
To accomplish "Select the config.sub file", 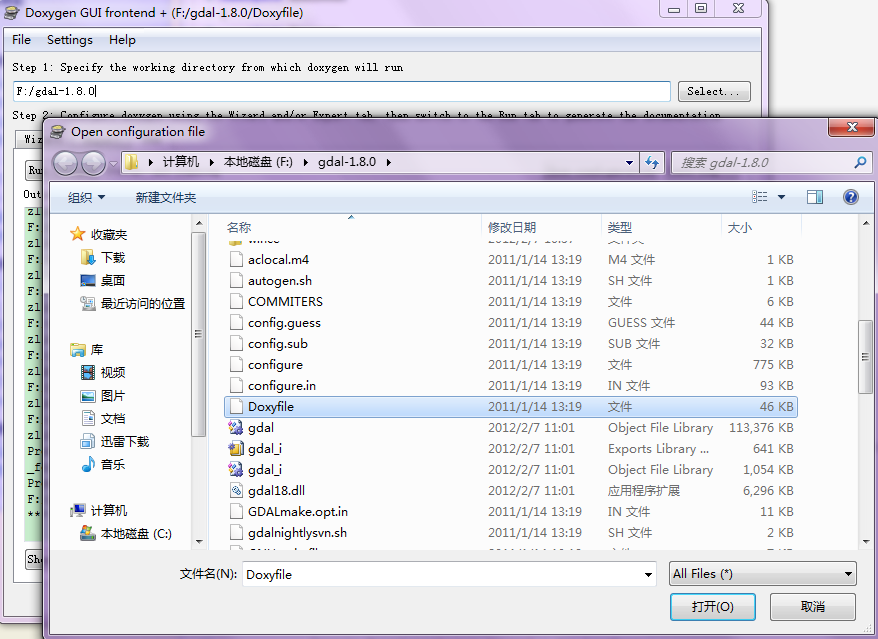I will pyautogui.click(x=511, y=344).
